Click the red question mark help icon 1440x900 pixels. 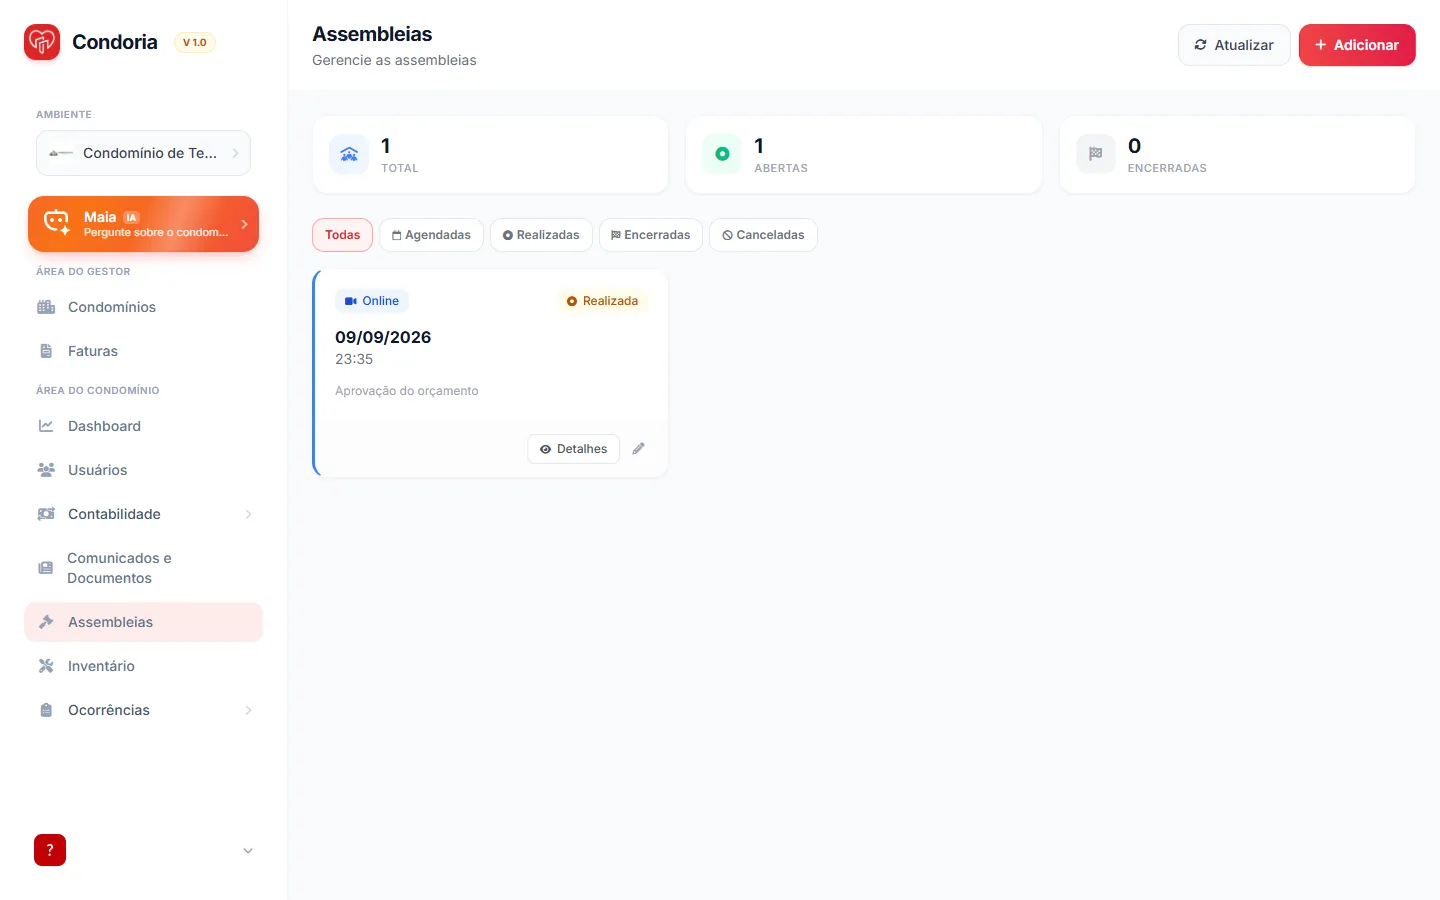(x=50, y=850)
